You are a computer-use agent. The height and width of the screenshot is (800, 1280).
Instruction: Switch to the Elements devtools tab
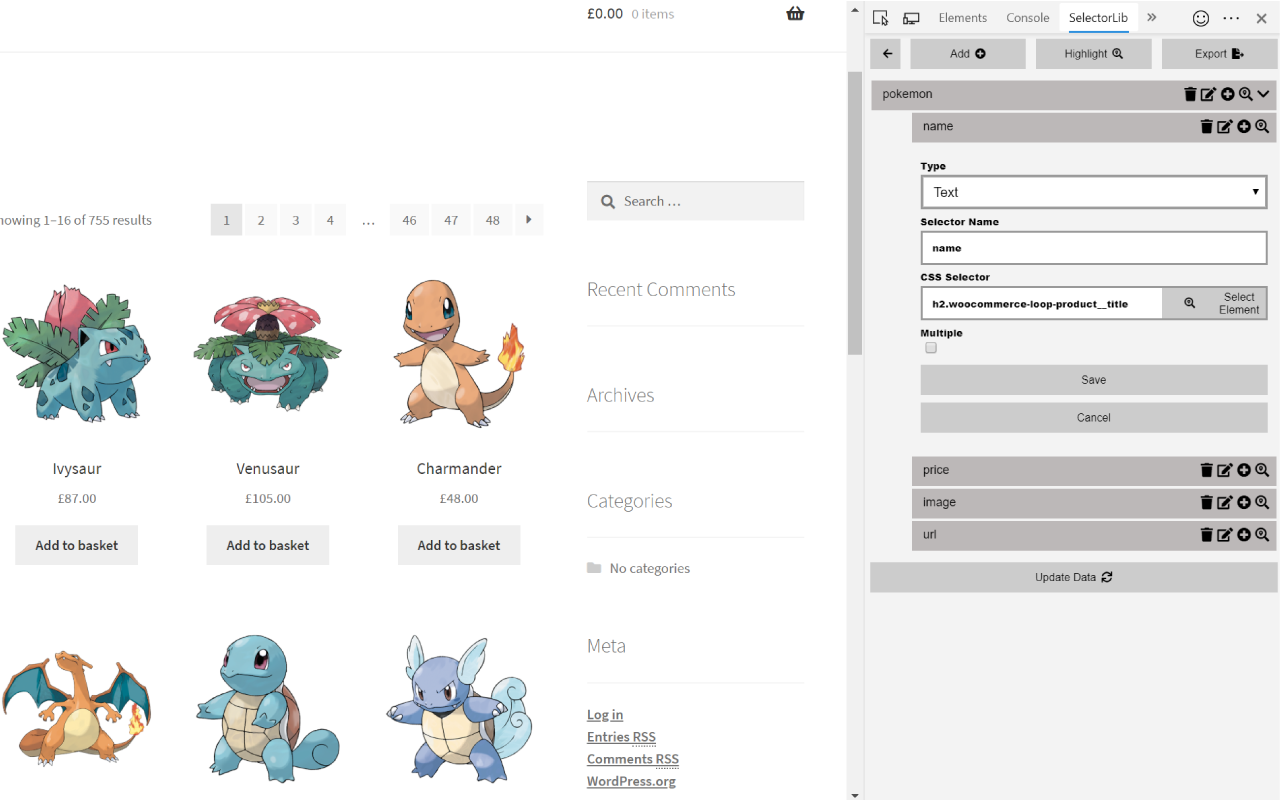962,18
